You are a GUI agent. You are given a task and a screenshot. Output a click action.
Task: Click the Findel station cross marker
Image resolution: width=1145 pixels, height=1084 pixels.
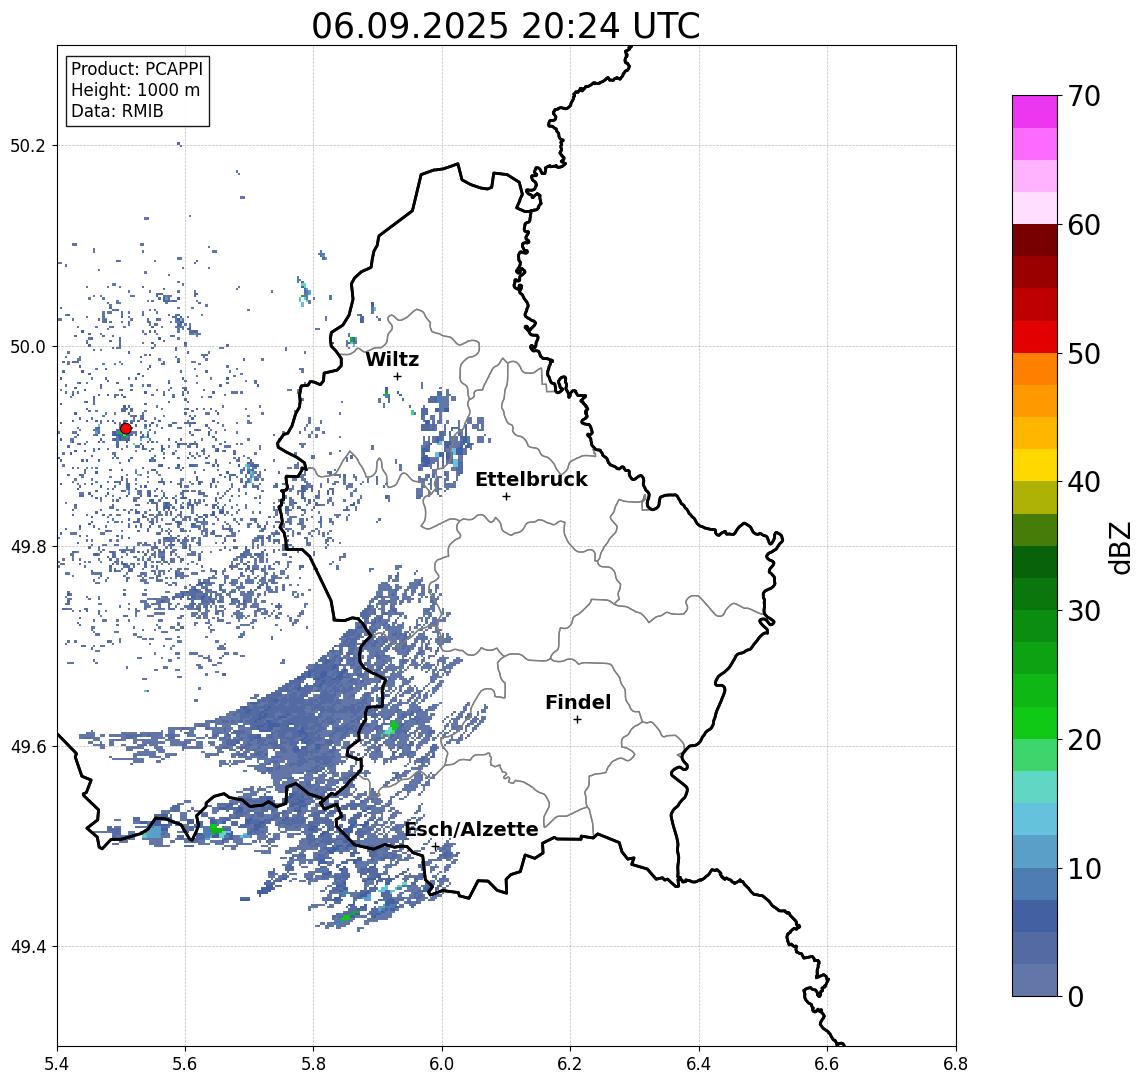(x=577, y=720)
